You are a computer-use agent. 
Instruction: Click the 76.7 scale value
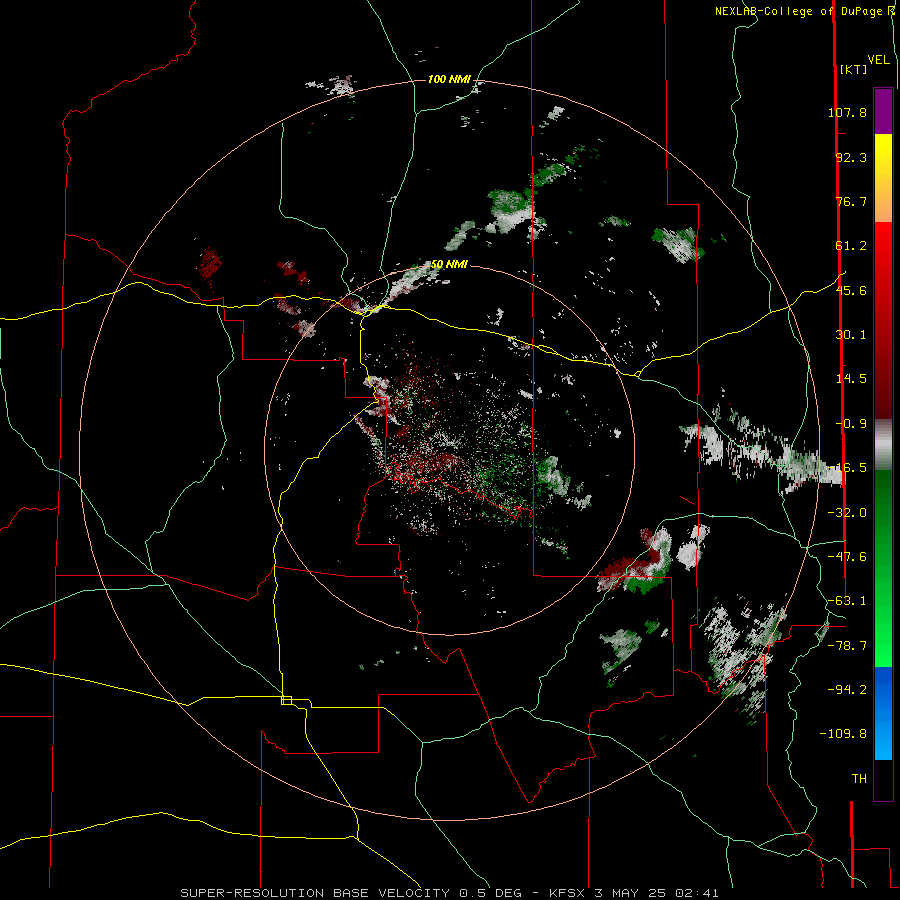[x=851, y=201]
